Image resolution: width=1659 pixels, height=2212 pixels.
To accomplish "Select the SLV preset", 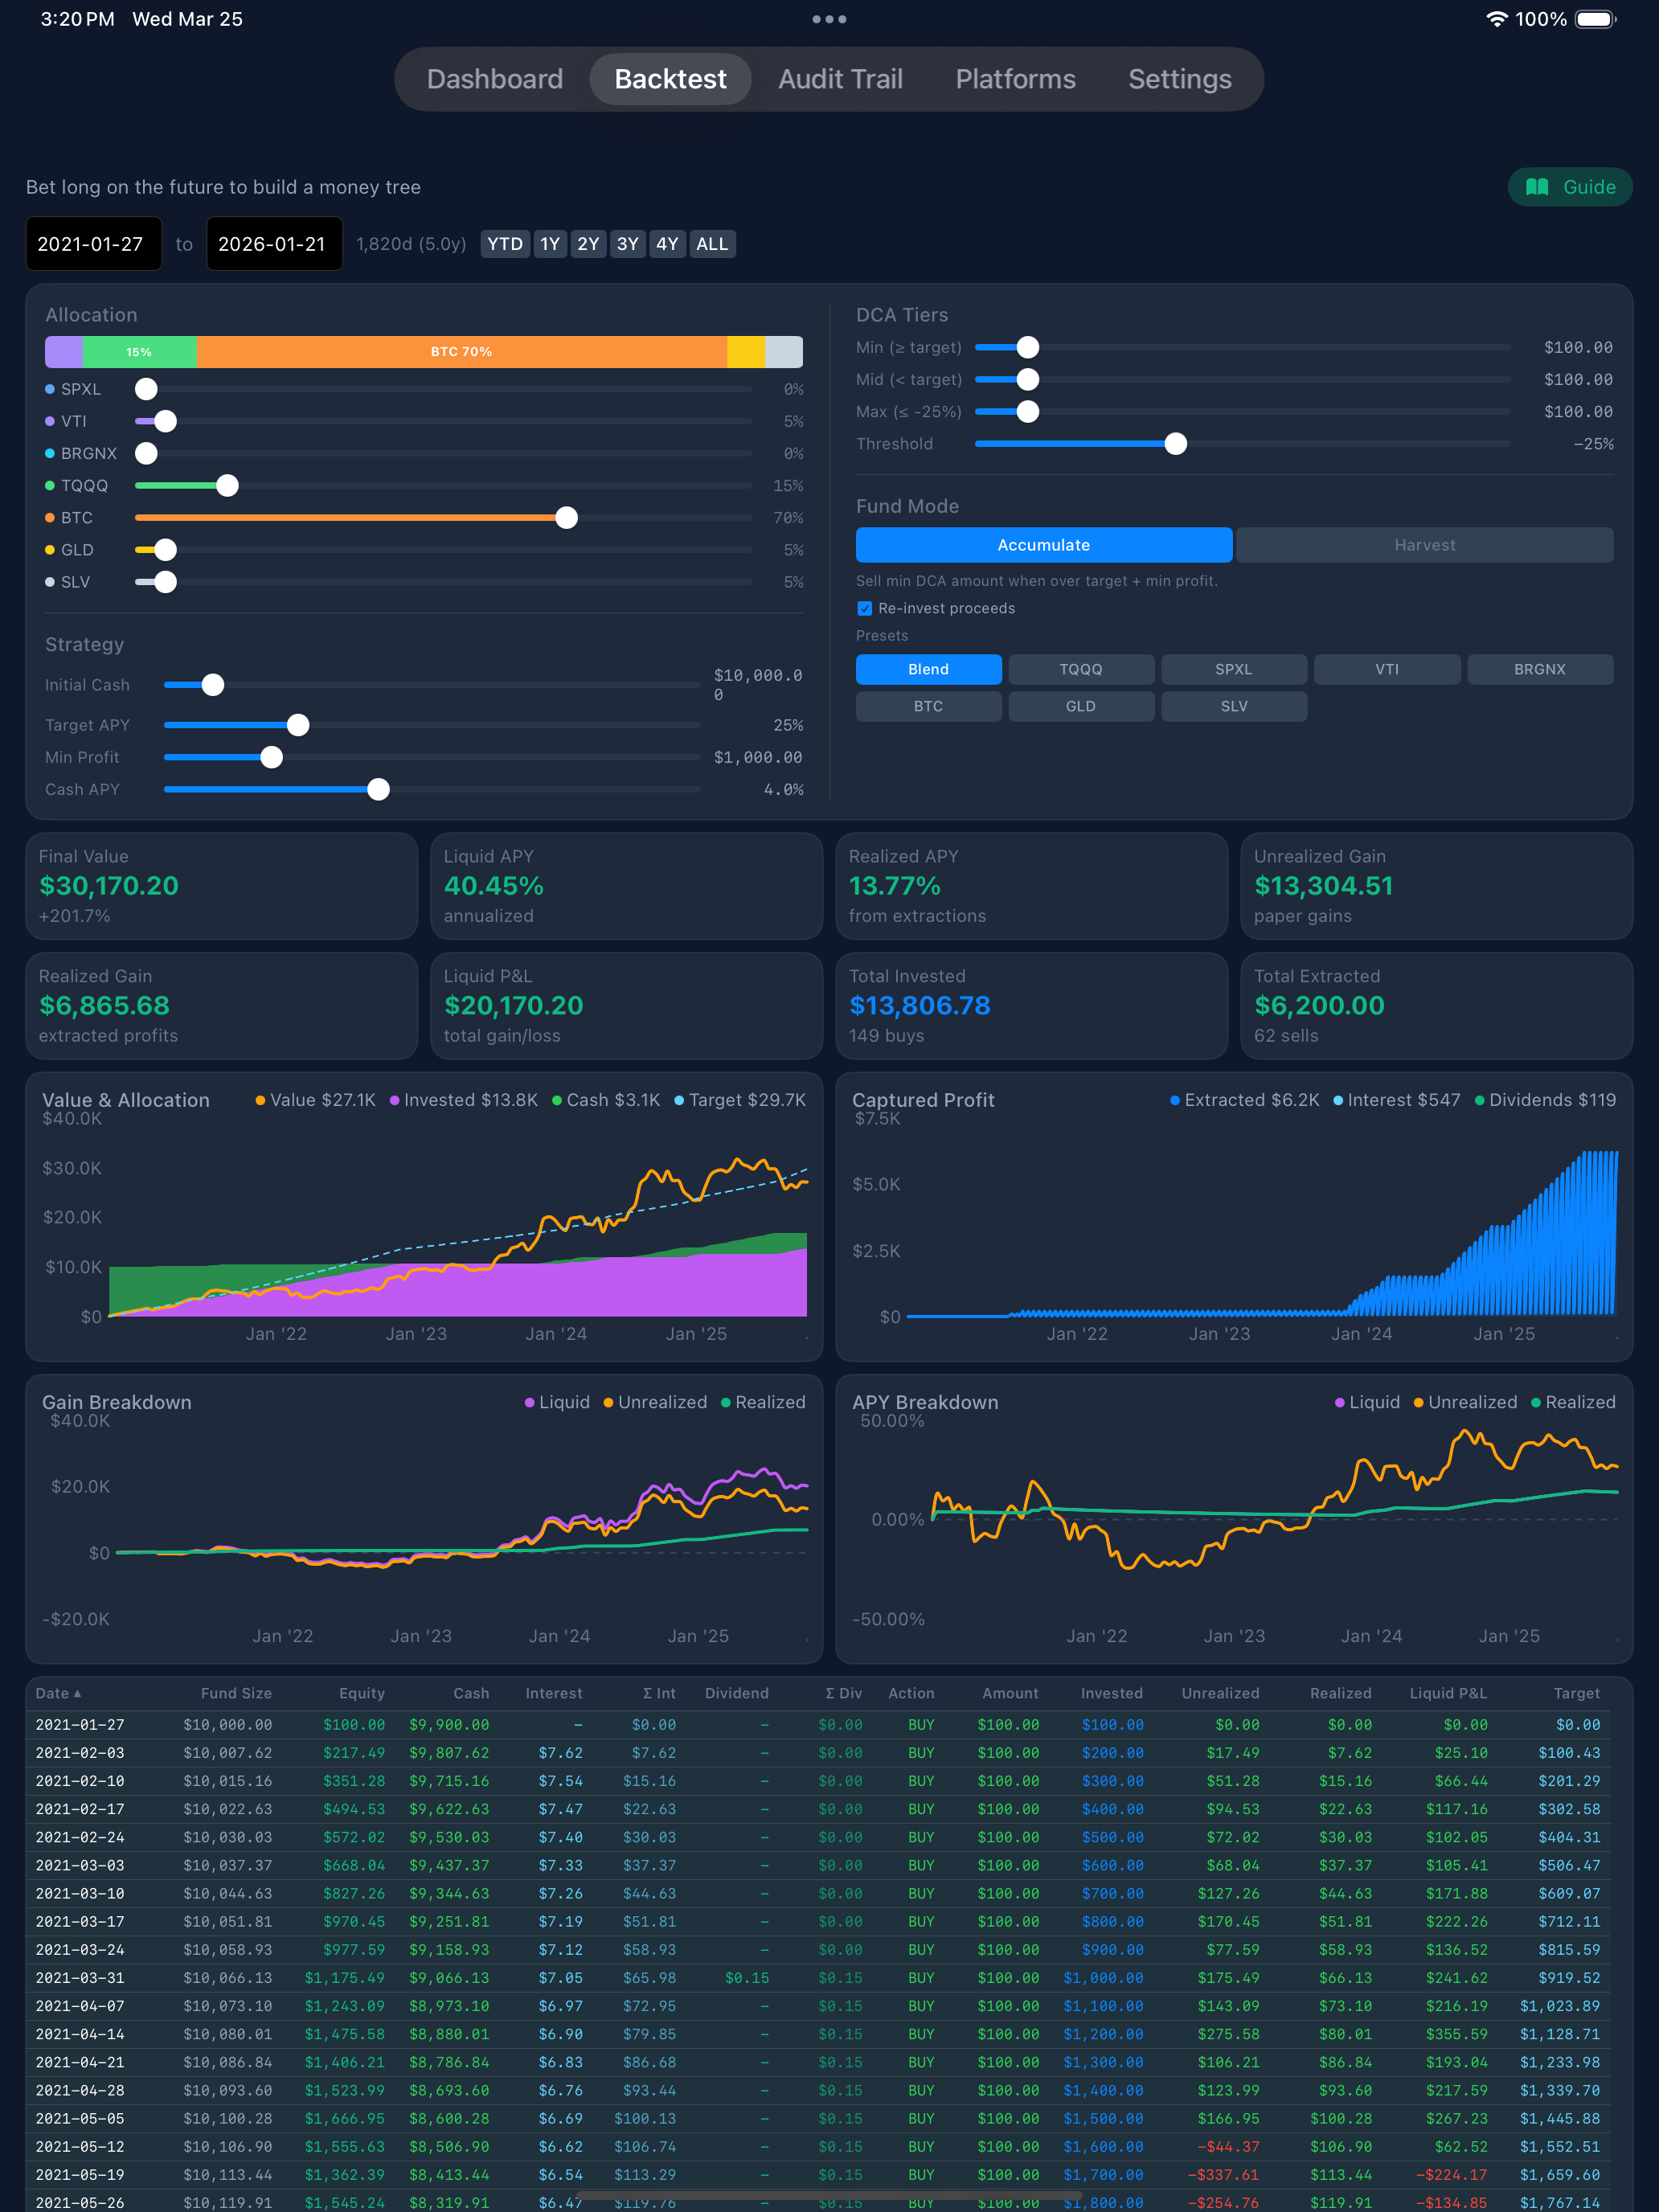I will 1234,706.
